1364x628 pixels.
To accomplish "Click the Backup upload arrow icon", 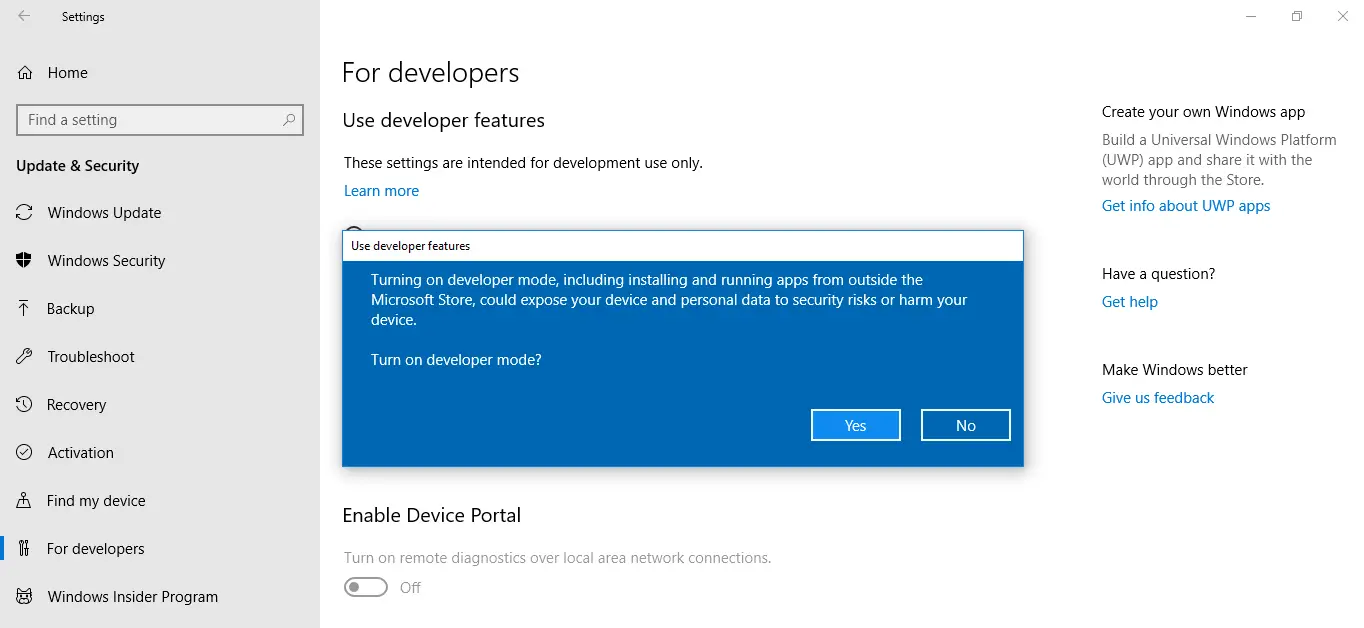I will click(25, 308).
